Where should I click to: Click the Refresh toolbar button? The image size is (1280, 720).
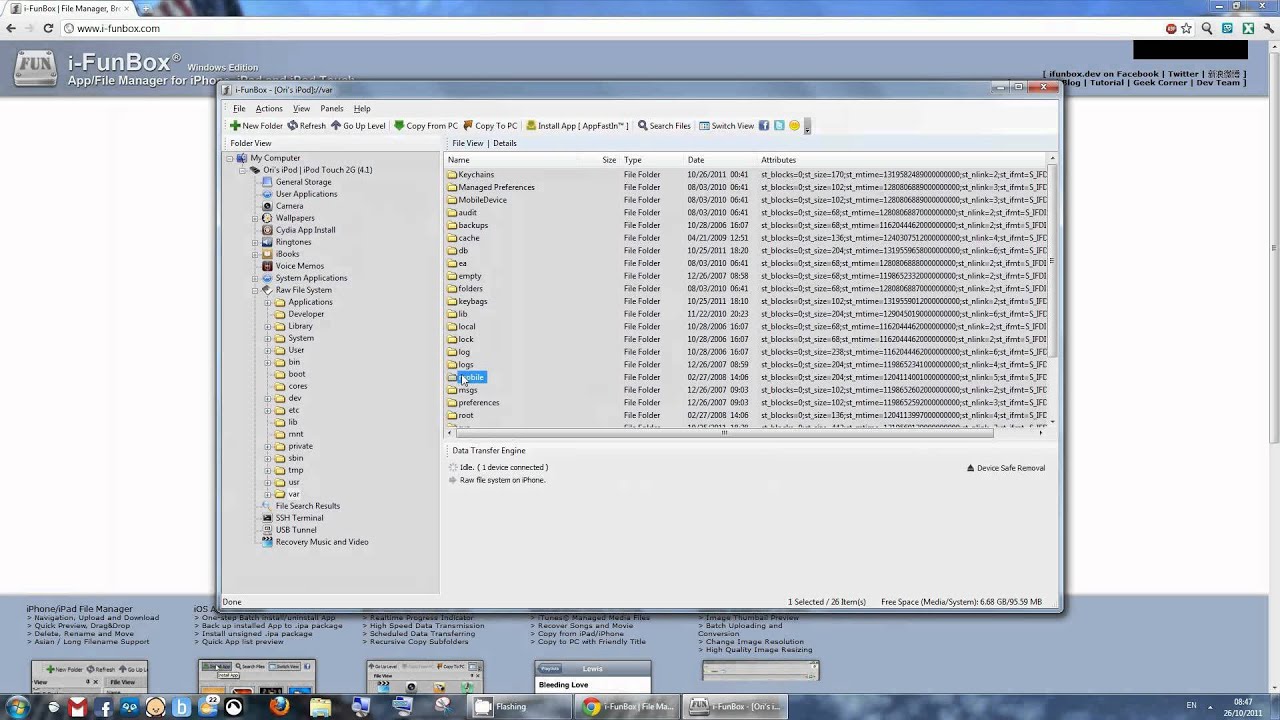point(307,126)
